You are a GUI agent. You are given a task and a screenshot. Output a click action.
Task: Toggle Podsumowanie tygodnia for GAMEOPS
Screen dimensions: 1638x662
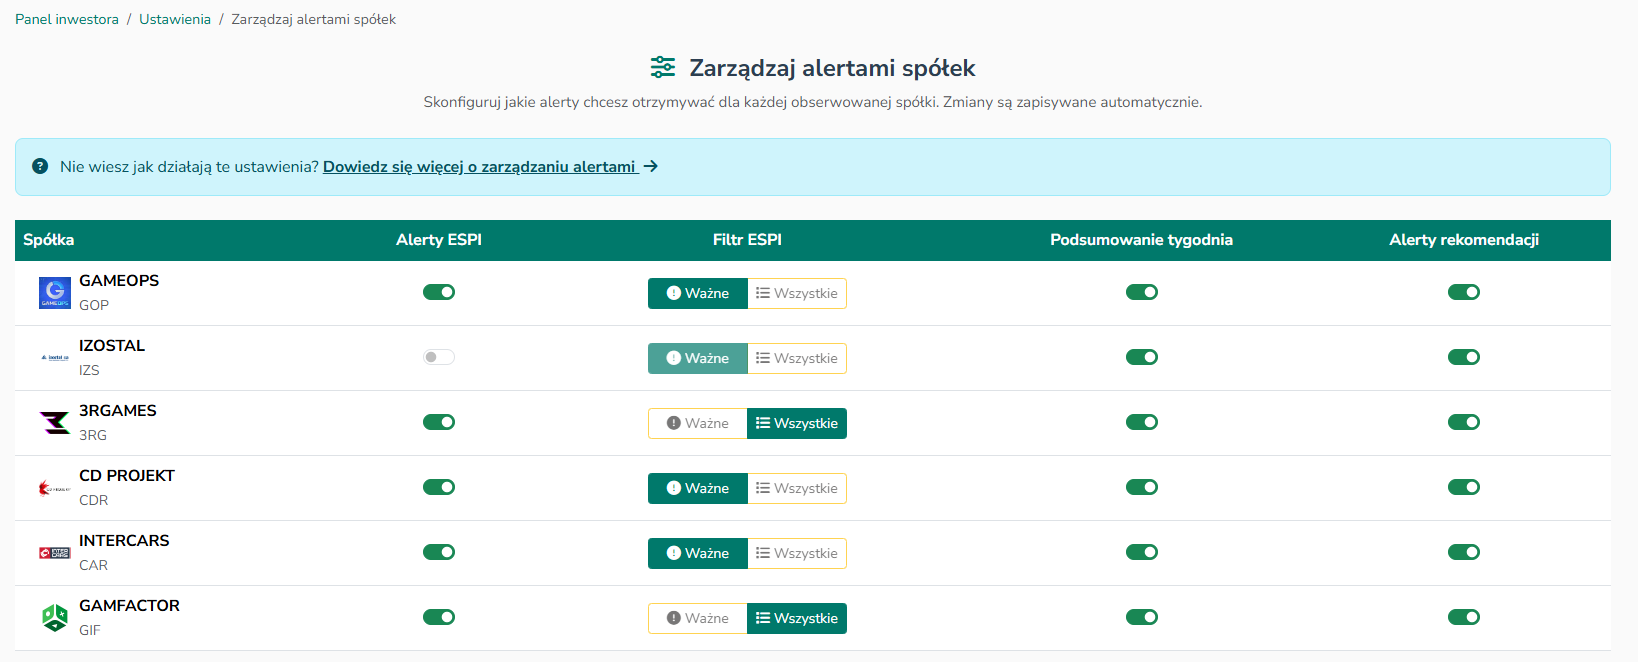point(1142,292)
